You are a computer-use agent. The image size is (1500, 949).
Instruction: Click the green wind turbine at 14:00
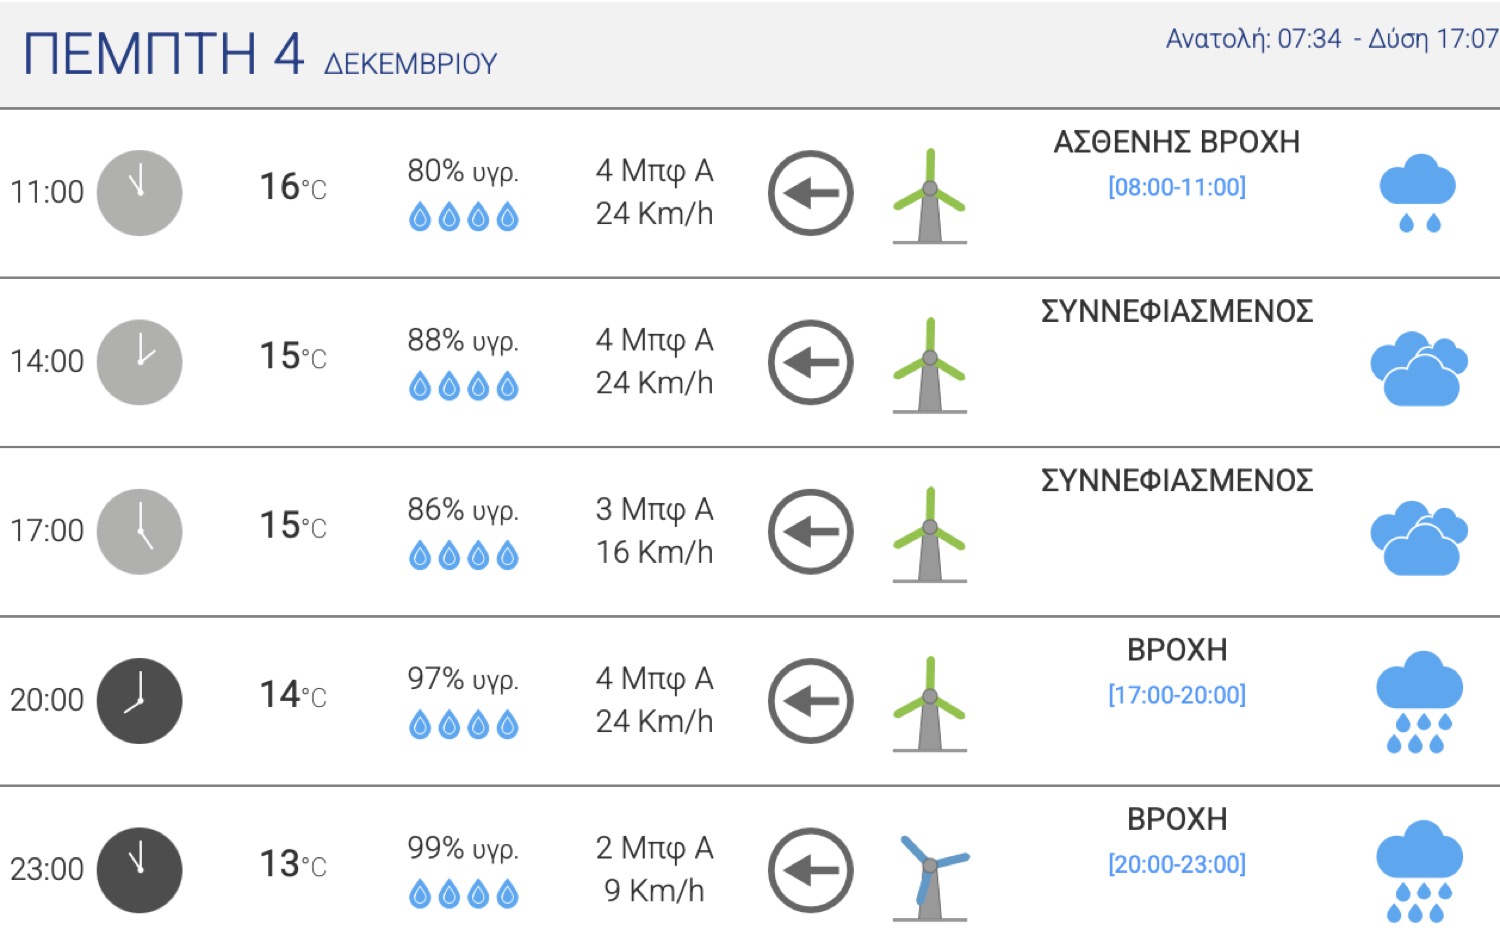click(930, 364)
